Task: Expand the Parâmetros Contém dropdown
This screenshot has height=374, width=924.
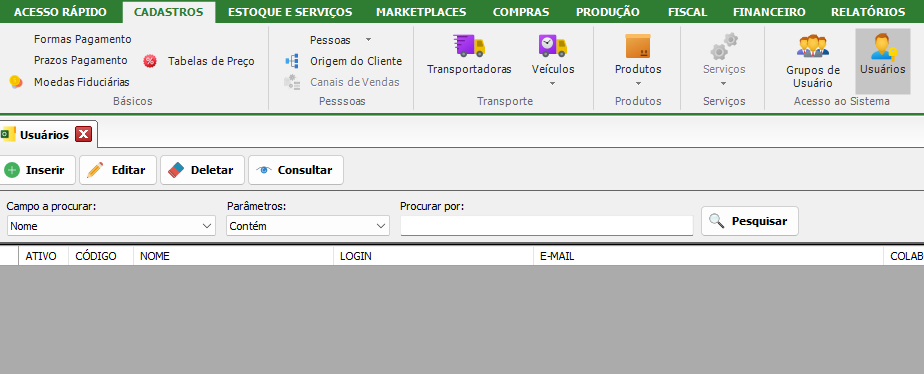Action: pos(308,226)
